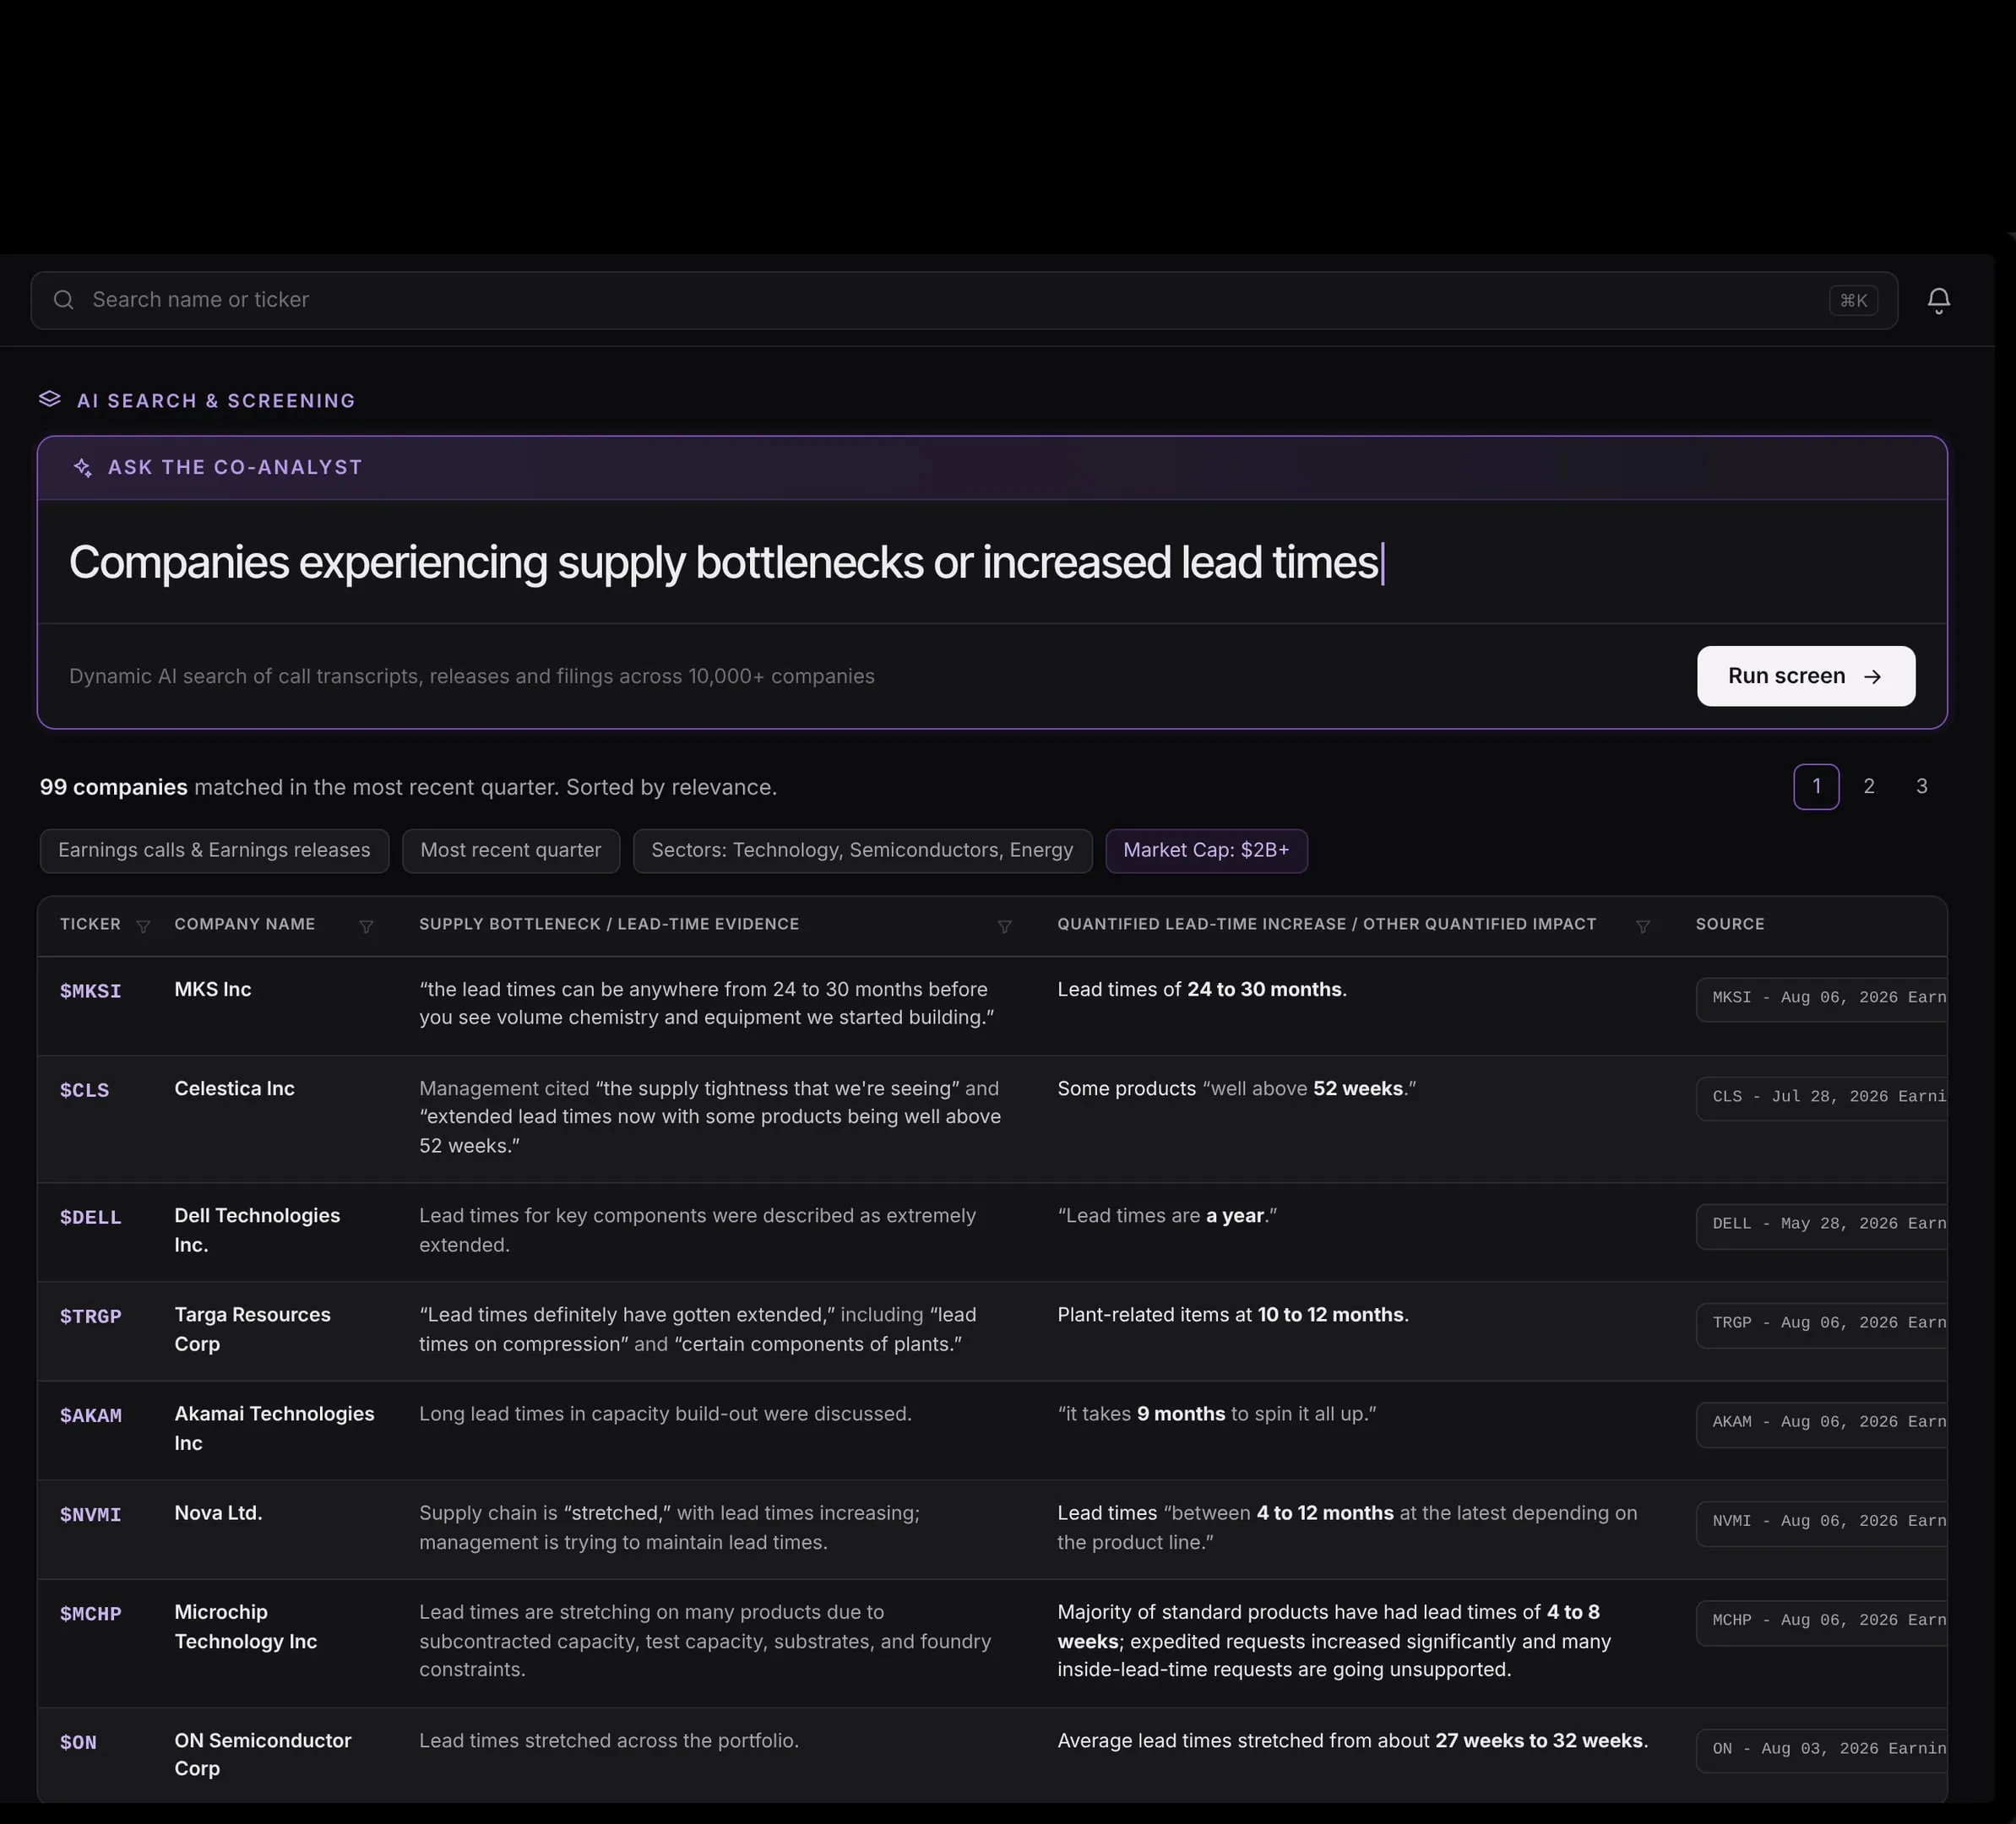Open the Quantified Lead-Time Increase column filter
Viewport: 2016px width, 1824px height.
tap(1643, 926)
